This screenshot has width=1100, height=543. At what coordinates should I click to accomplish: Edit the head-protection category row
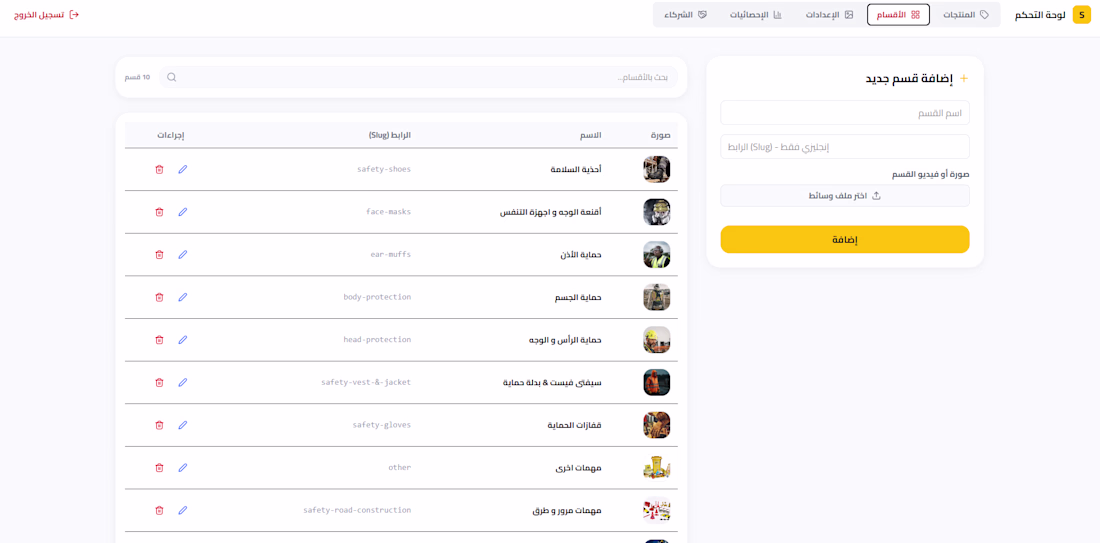[183, 340]
